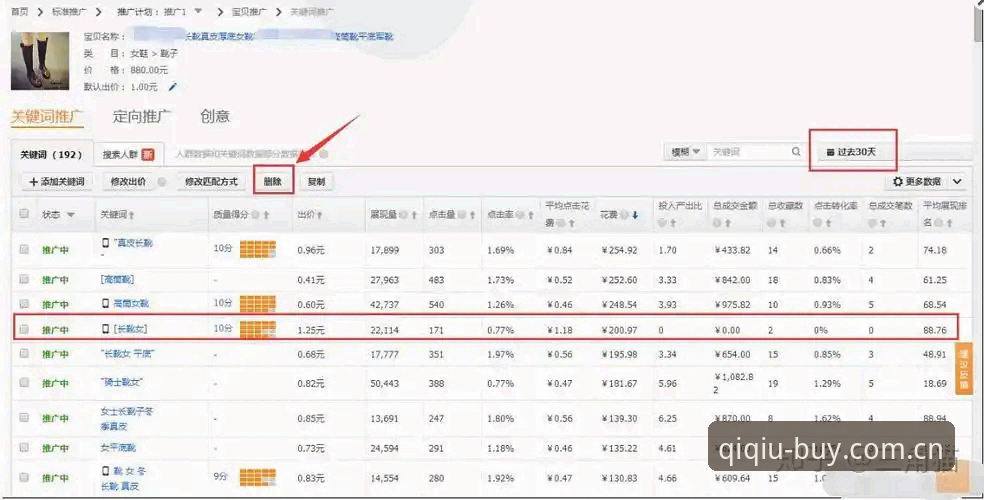
Task: Click the boots product thumbnail image
Action: pos(40,61)
